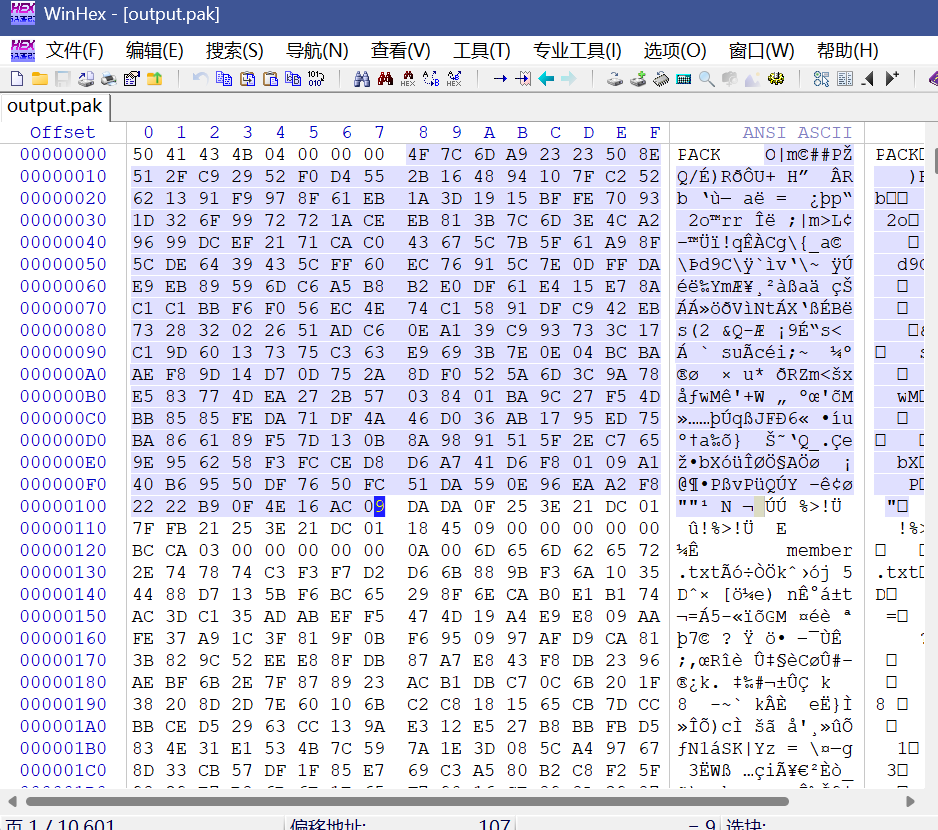This screenshot has height=830, width=938.
Task: Click the Find Hex Values icon
Action: pyautogui.click(x=408, y=79)
